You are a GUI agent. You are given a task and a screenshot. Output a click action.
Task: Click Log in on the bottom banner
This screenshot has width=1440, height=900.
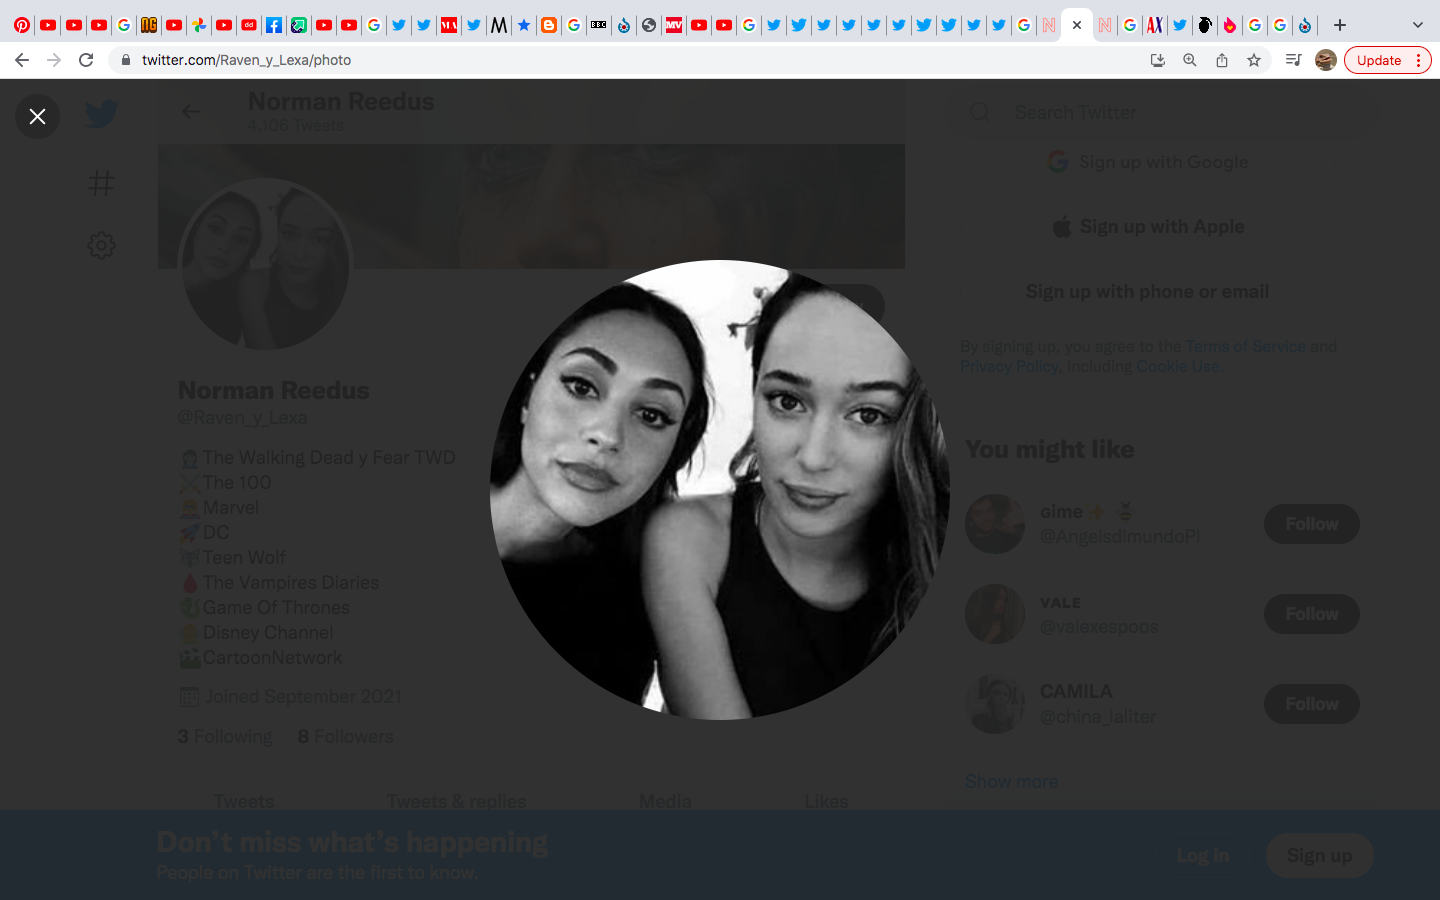1202,855
